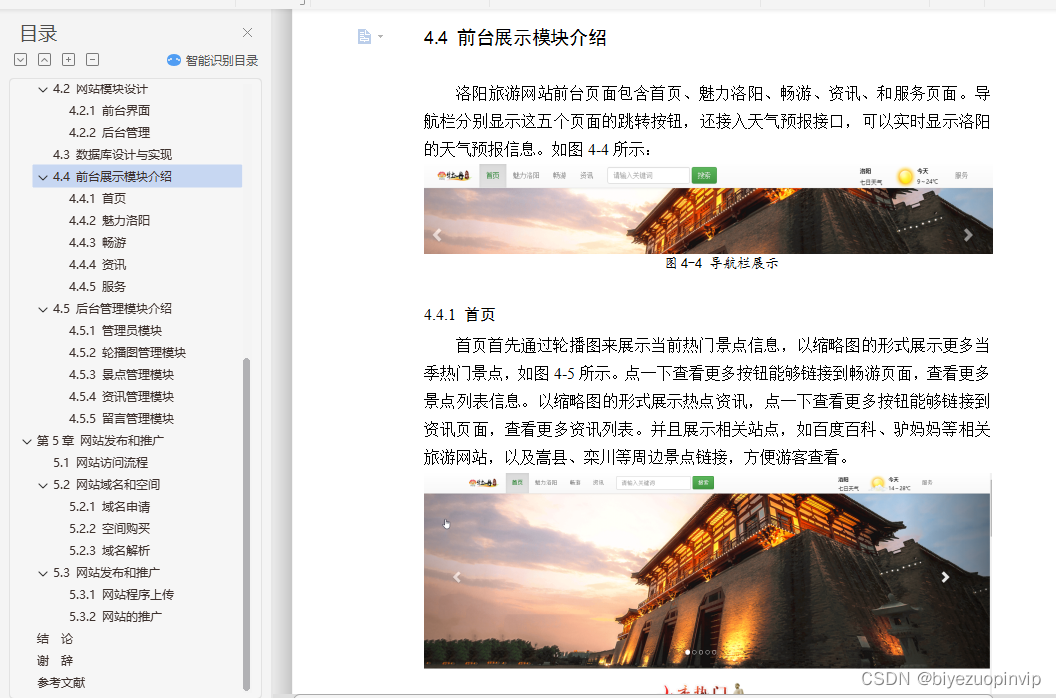Go to 4.5.2 轮播图管理模块
The image size is (1056, 698).
pyautogui.click(x=127, y=352)
